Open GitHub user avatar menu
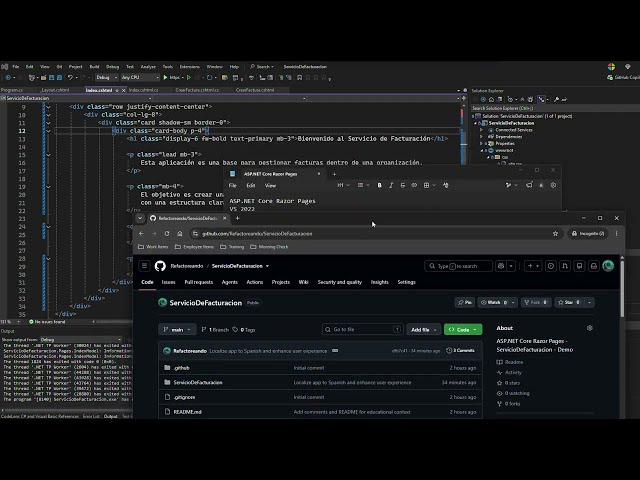Viewport: 640px width, 480px height. (608, 266)
